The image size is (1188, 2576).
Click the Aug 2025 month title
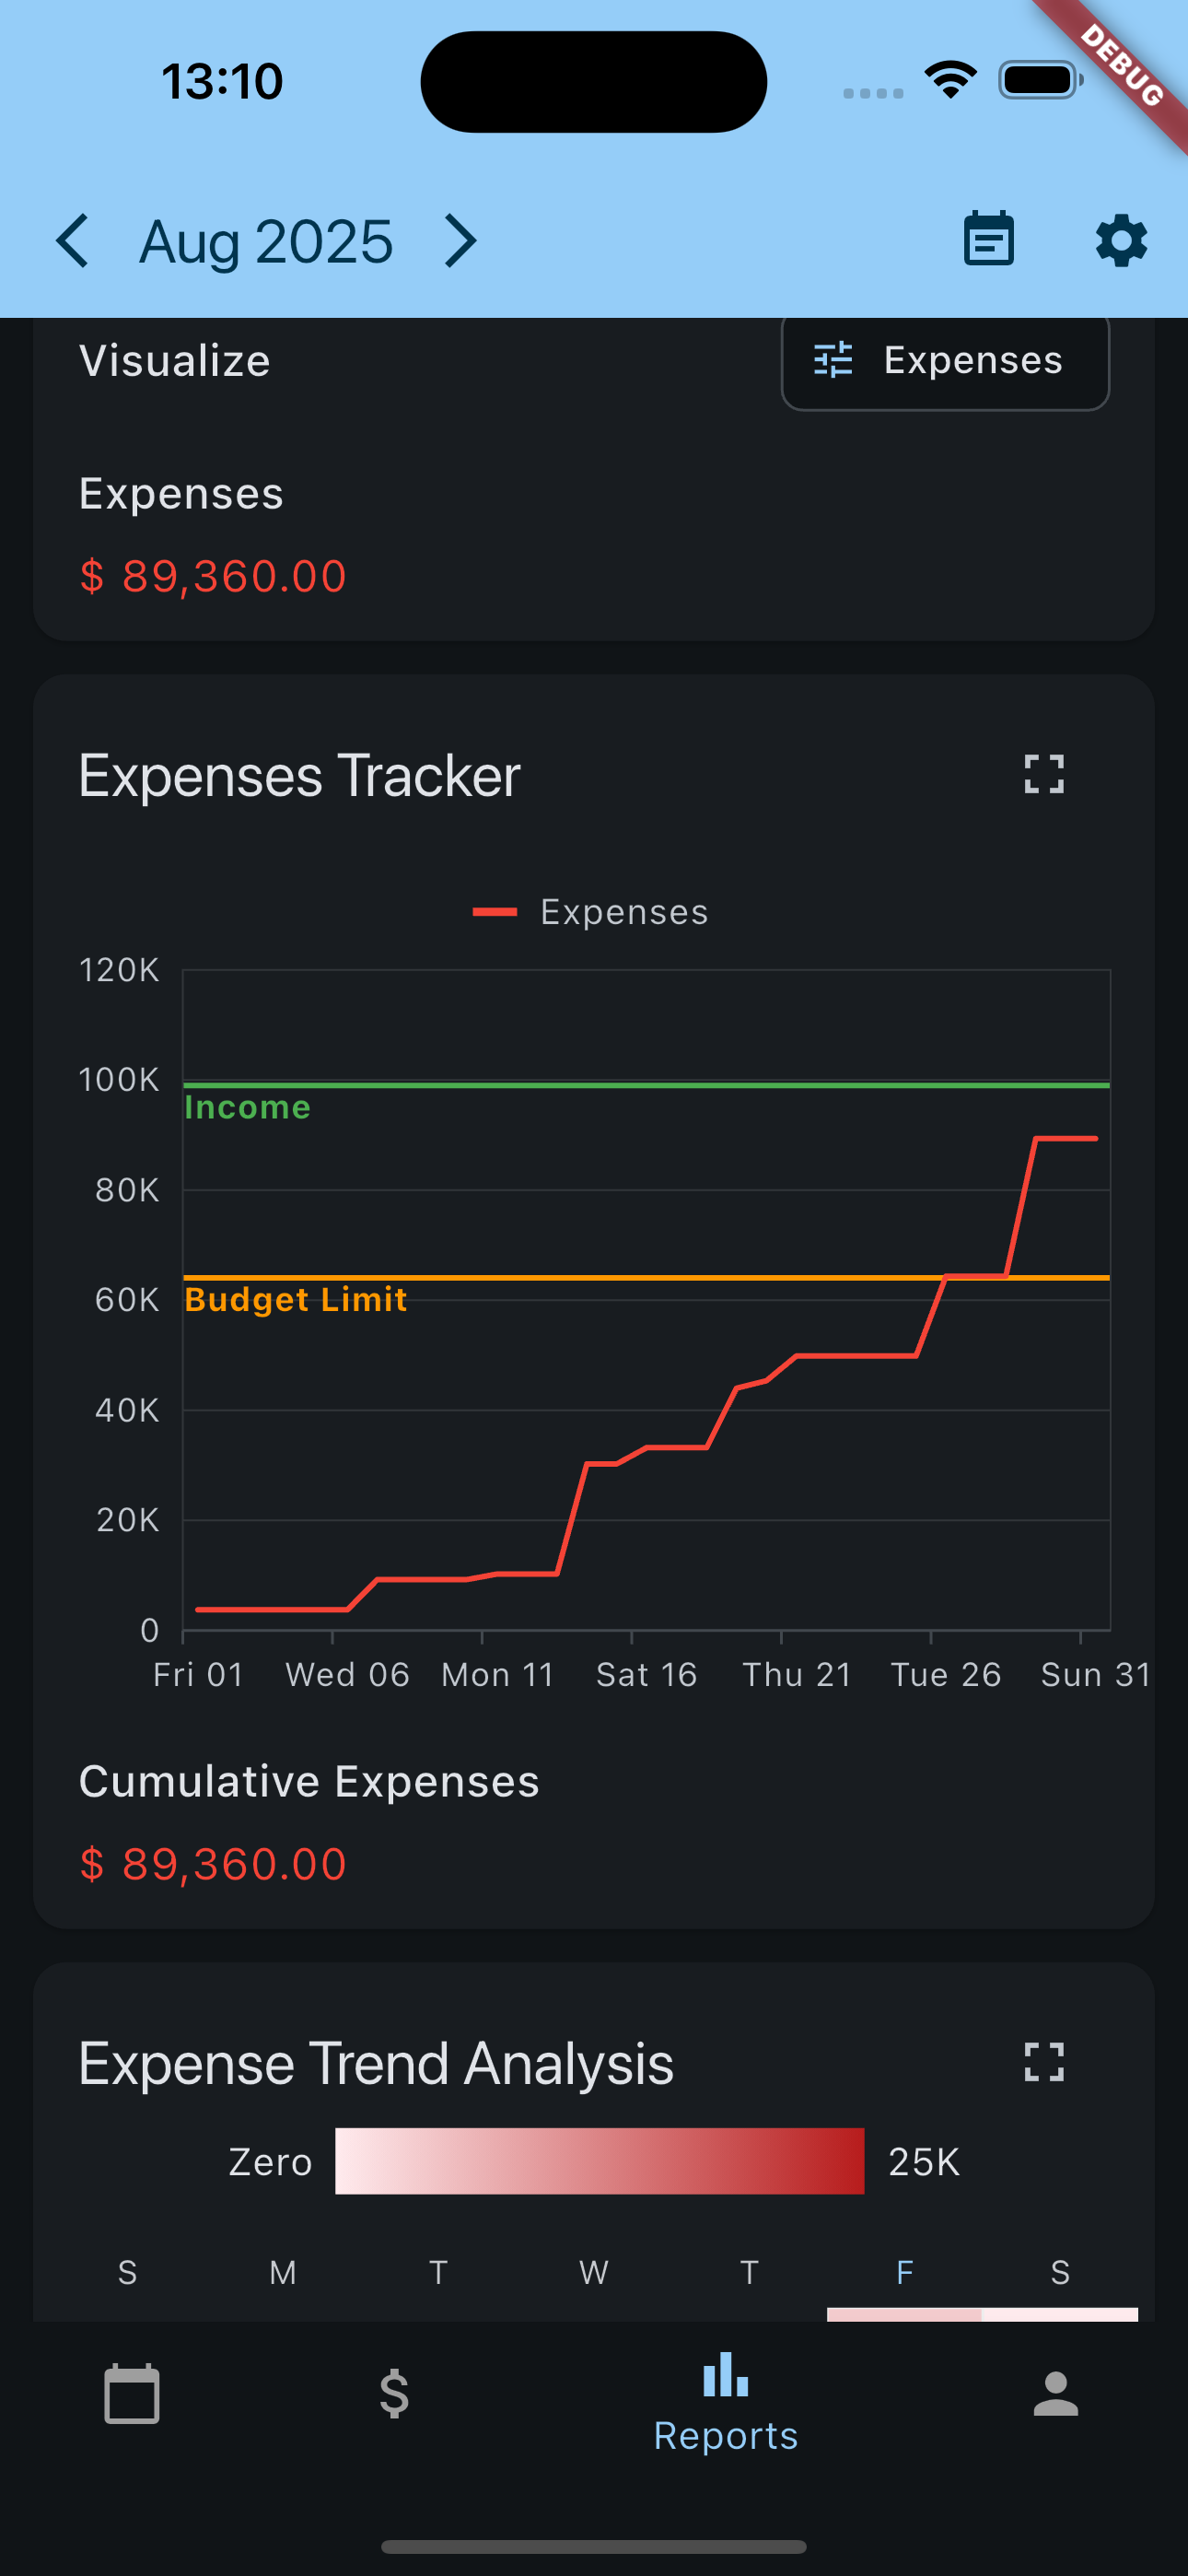266,242
